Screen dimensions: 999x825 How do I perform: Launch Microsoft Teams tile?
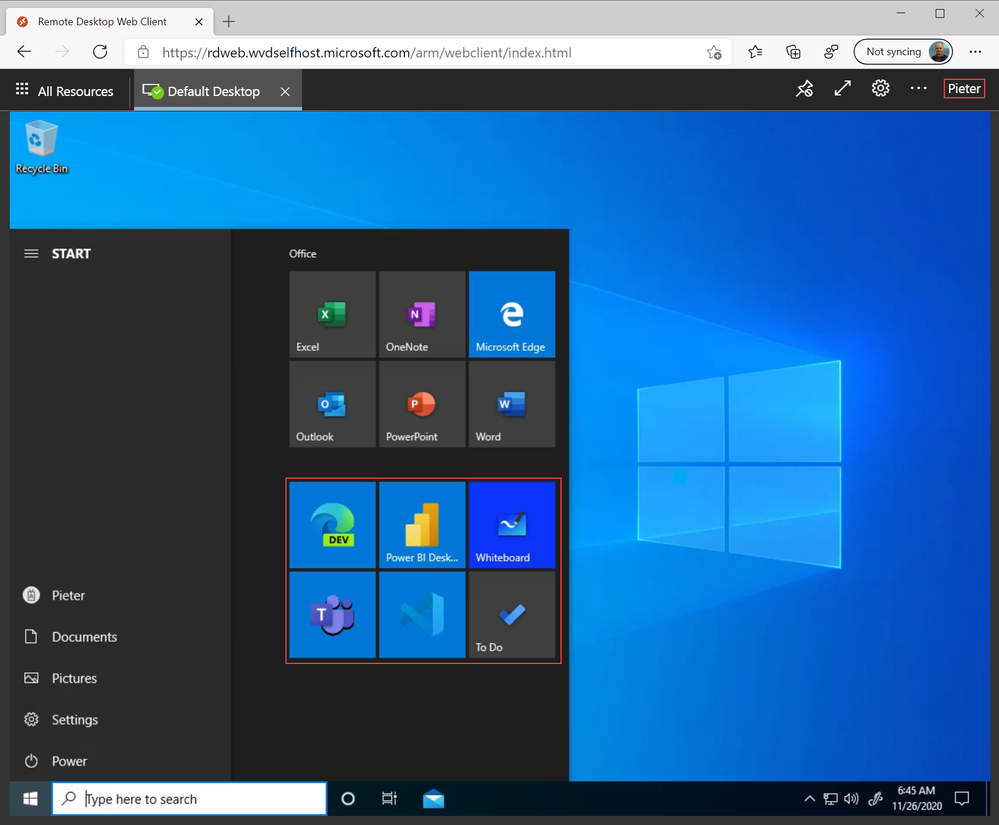pyautogui.click(x=332, y=614)
